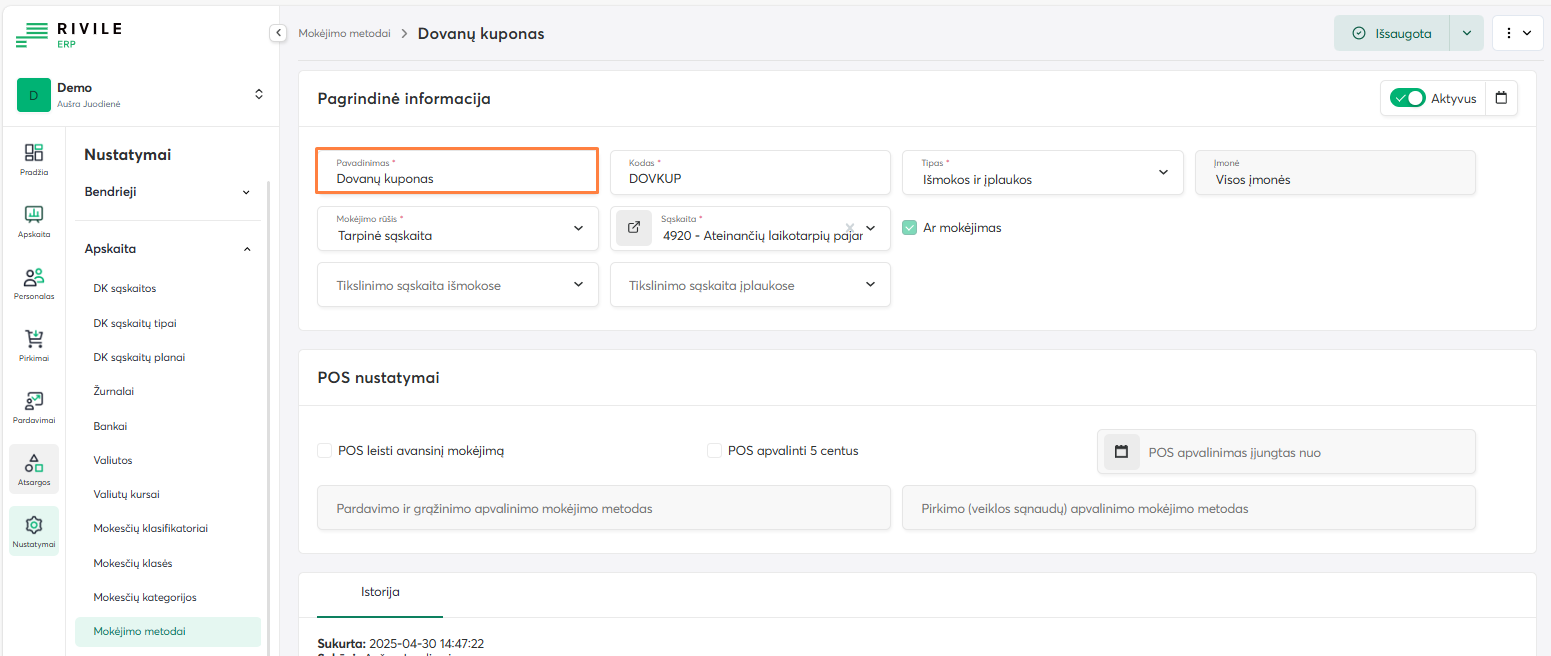
Task: Open the Pradžia home icon in sidebar
Action: click(34, 158)
